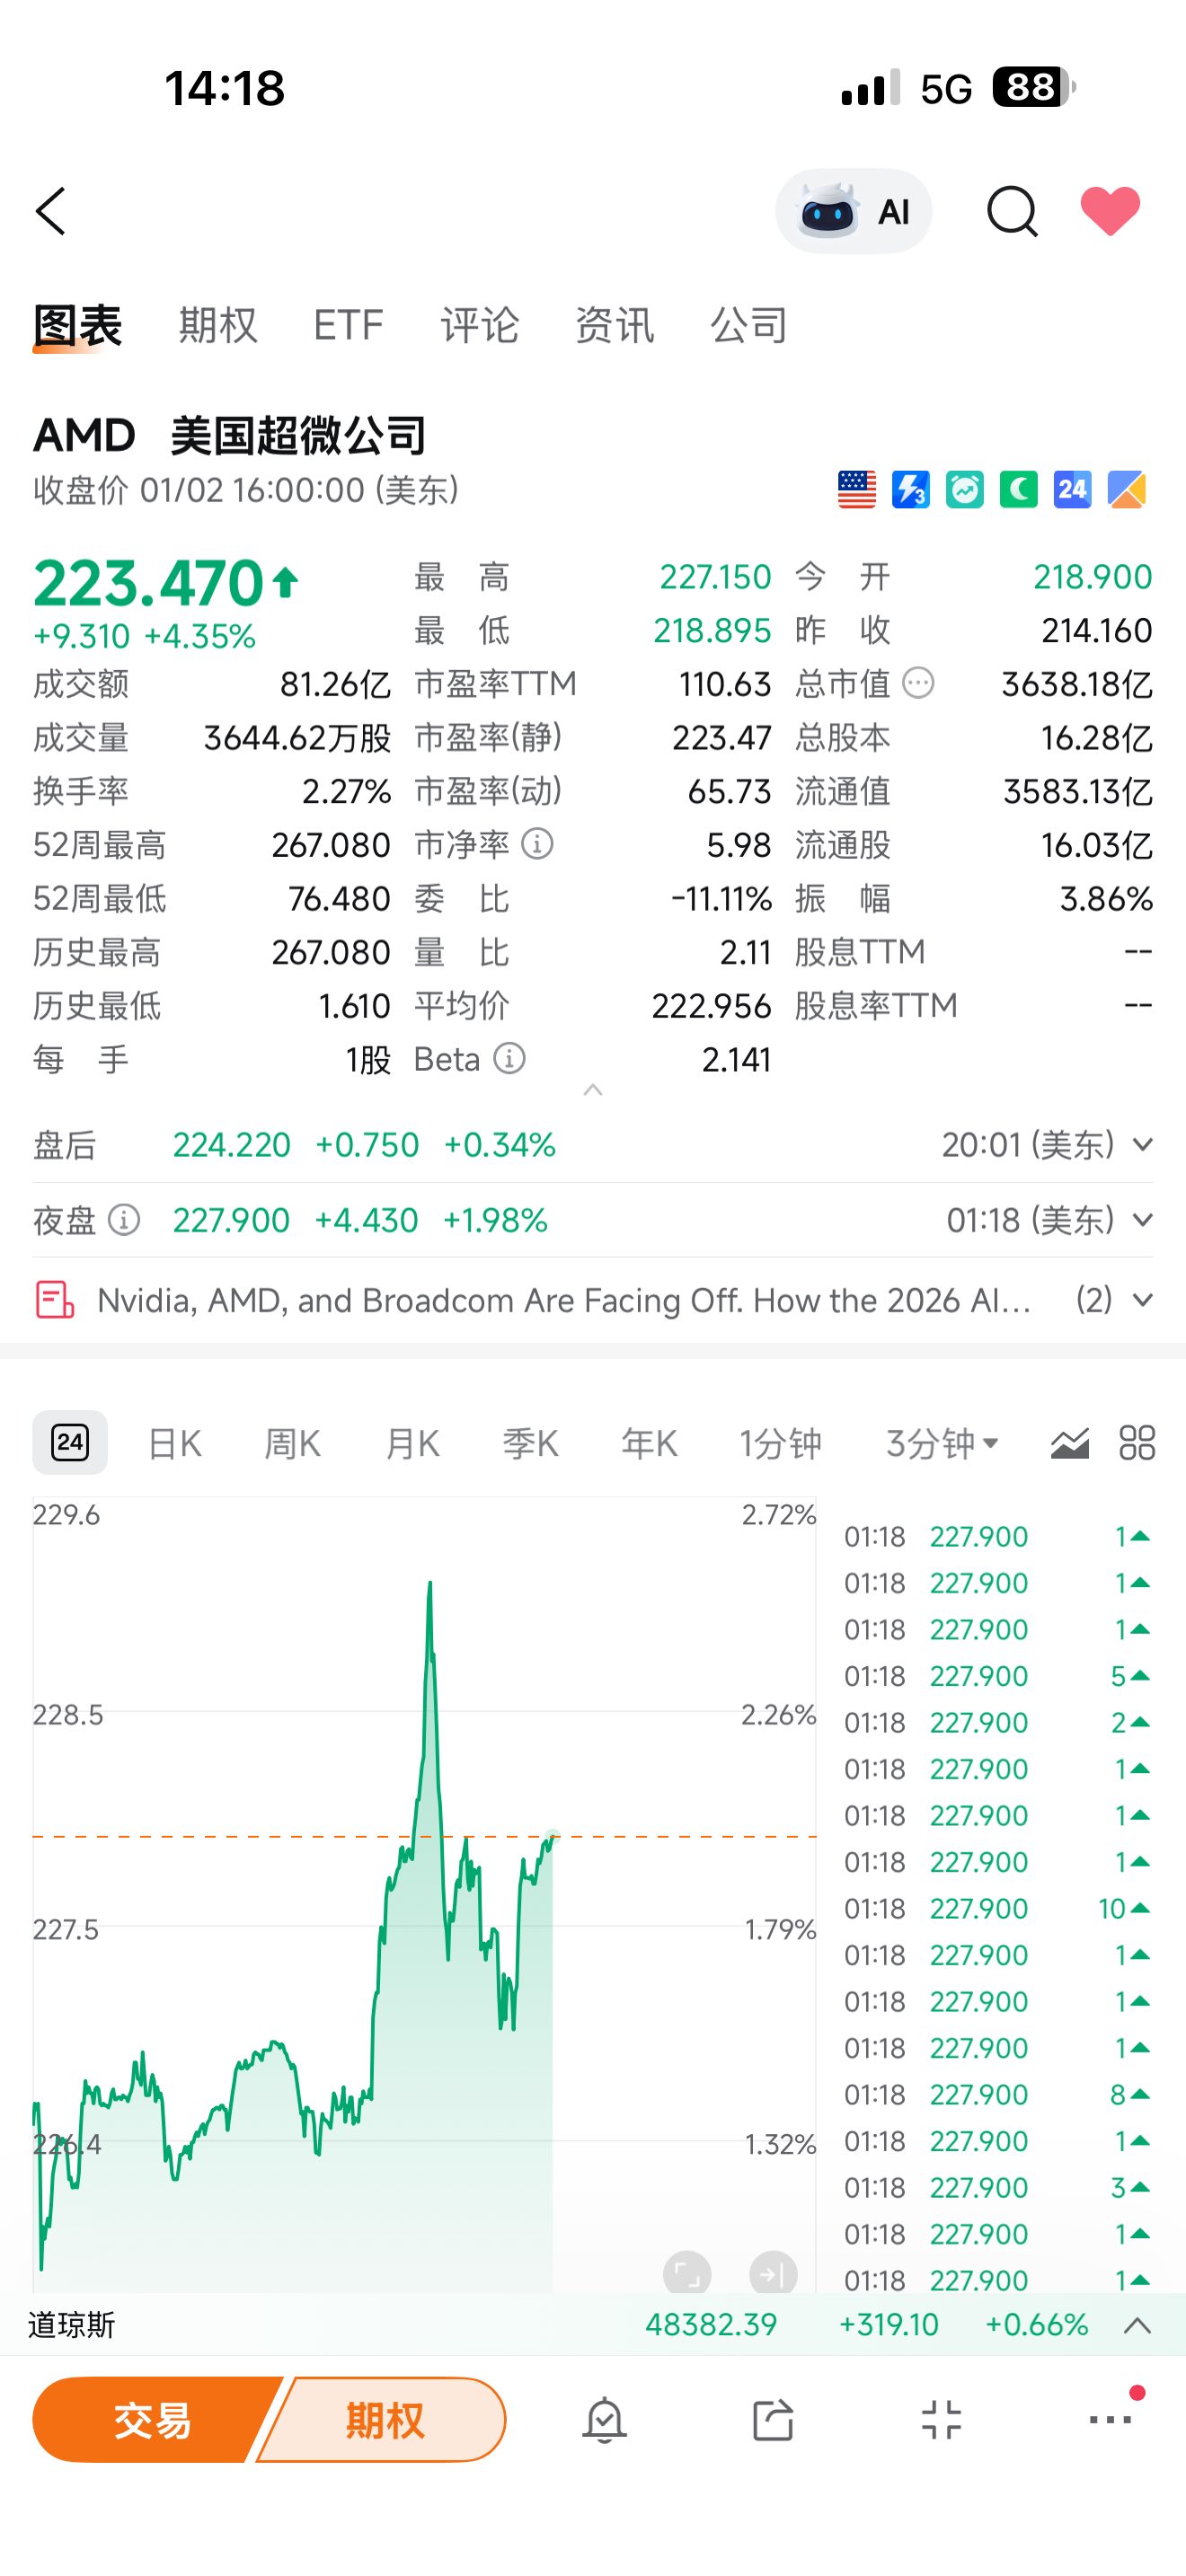Expand the news list chevron next to (2)

pos(1142,1300)
